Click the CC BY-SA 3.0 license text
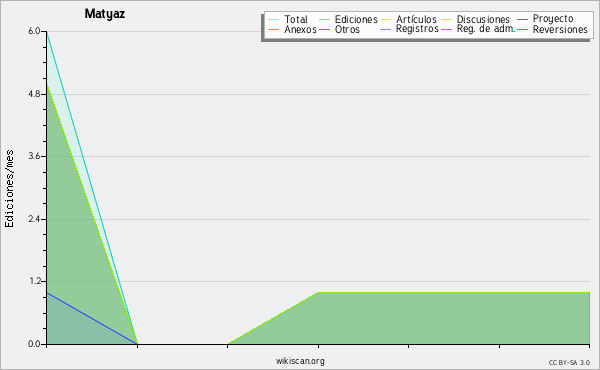 click(569, 362)
